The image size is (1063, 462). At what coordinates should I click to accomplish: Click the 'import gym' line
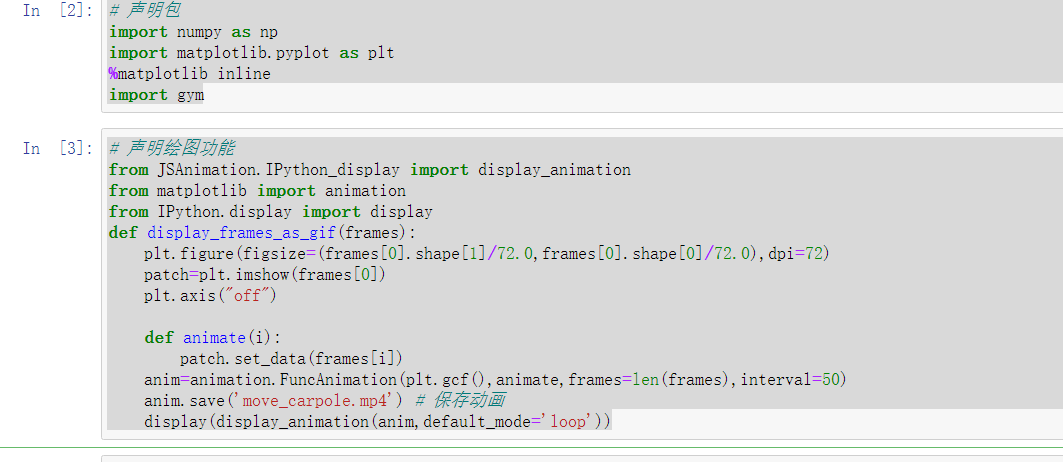click(157, 95)
